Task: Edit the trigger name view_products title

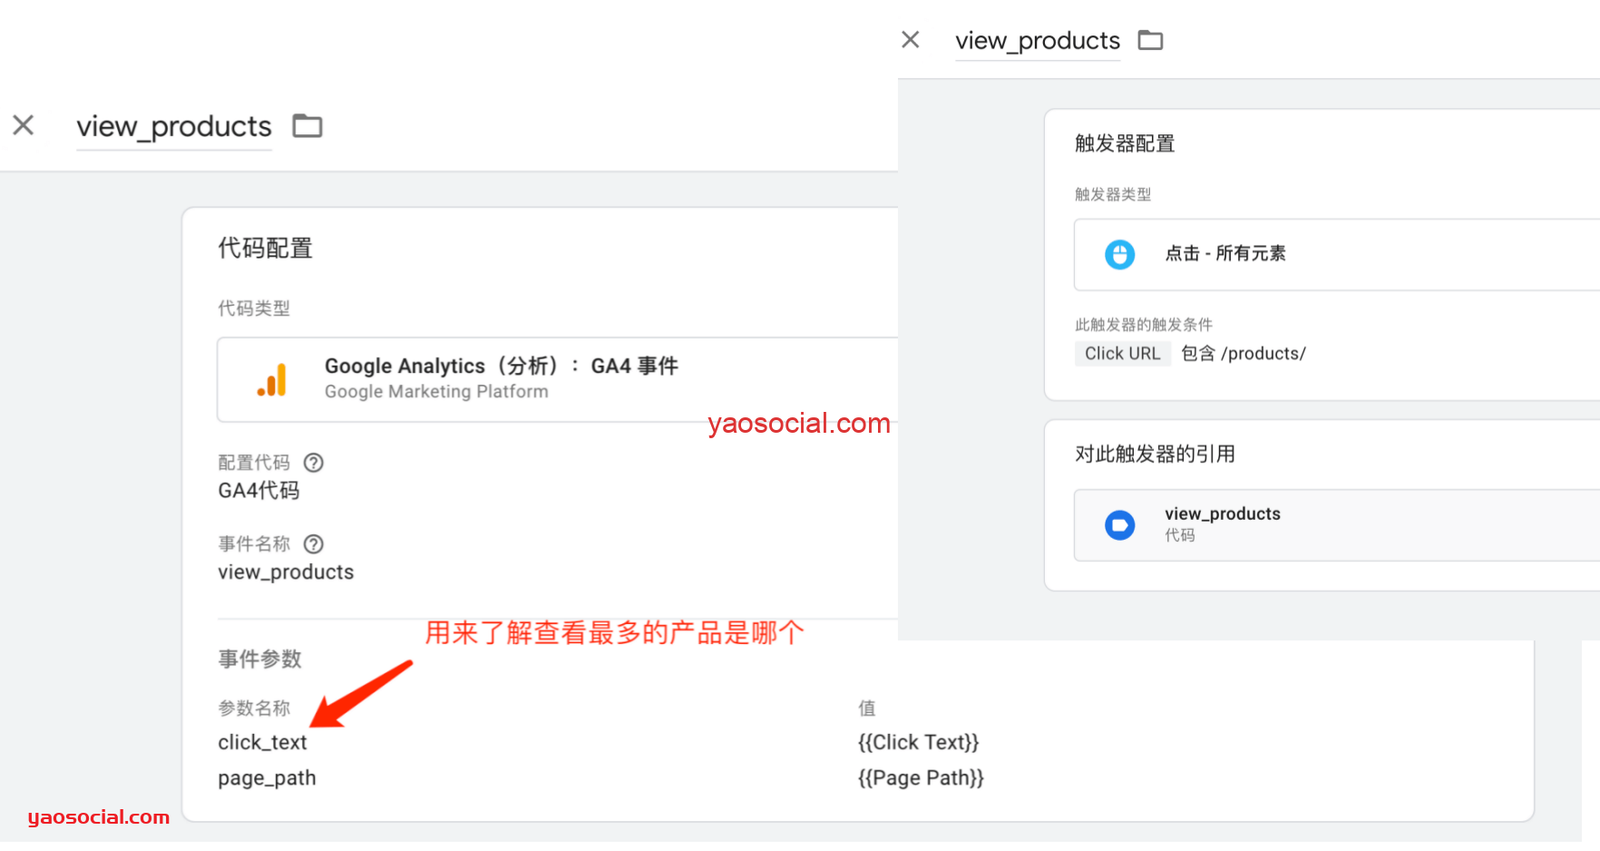Action: click(x=1037, y=41)
